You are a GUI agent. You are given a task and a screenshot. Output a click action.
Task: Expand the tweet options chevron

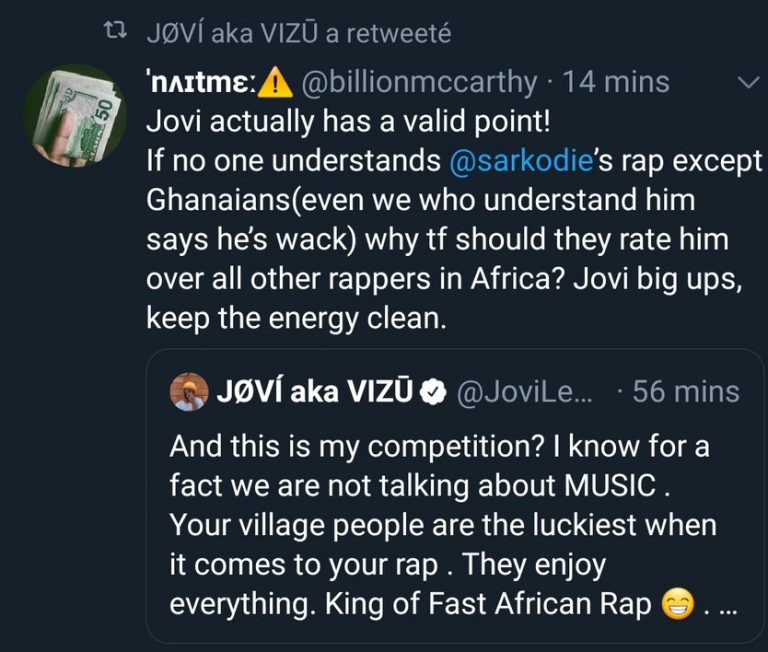coord(747,84)
